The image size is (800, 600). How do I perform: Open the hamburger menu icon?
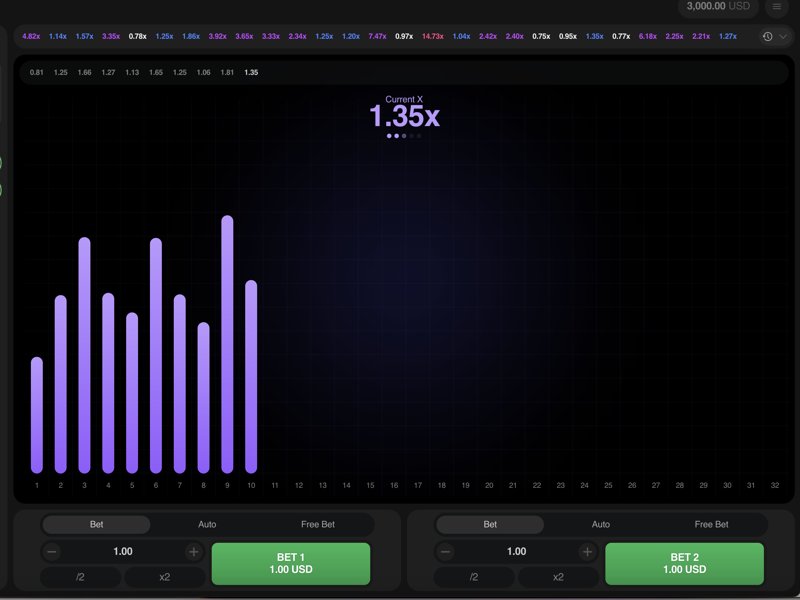coord(777,7)
